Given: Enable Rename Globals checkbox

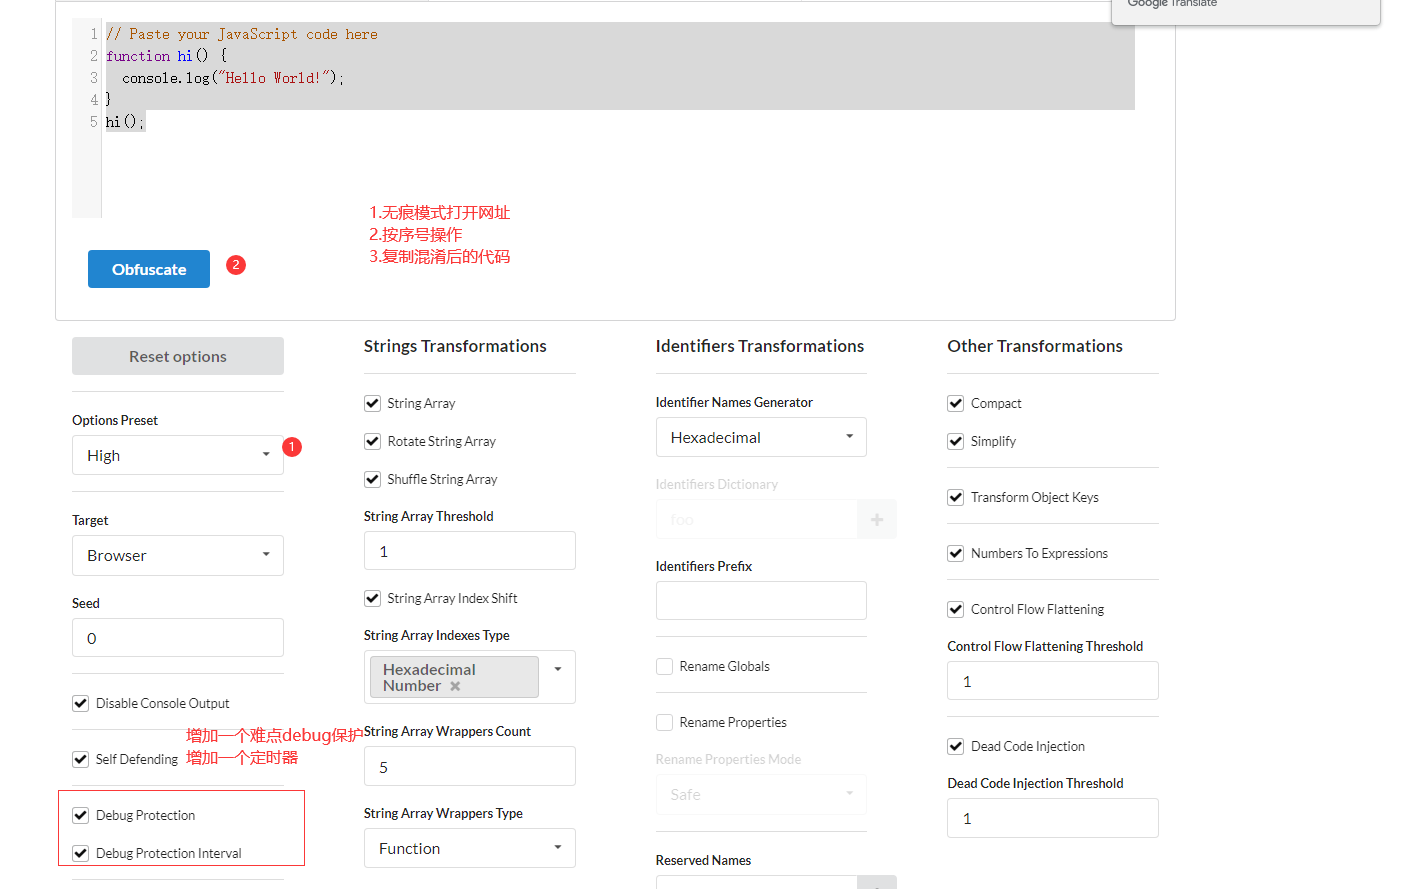Looking at the screenshot, I should 664,666.
